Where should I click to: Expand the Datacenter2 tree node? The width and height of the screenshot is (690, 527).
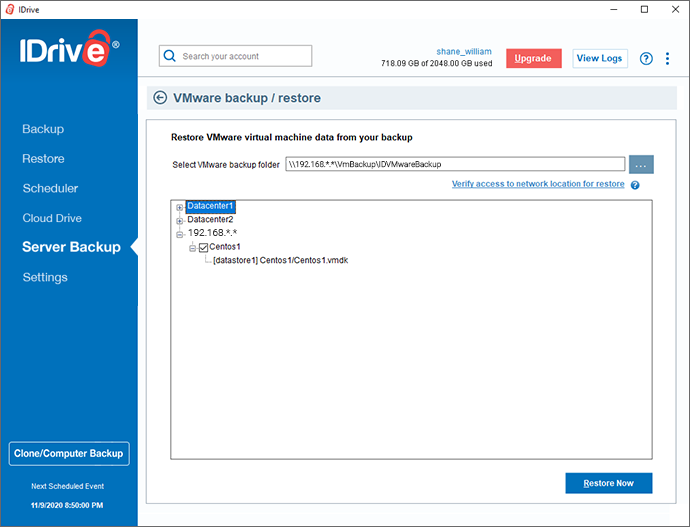(x=180, y=221)
